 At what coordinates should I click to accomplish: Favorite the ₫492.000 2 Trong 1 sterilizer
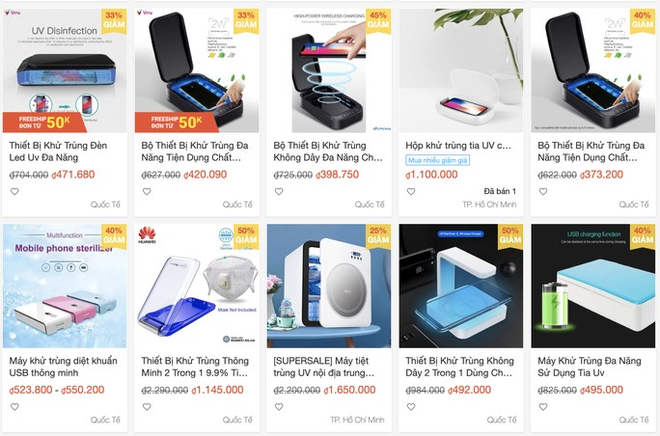click(x=411, y=407)
